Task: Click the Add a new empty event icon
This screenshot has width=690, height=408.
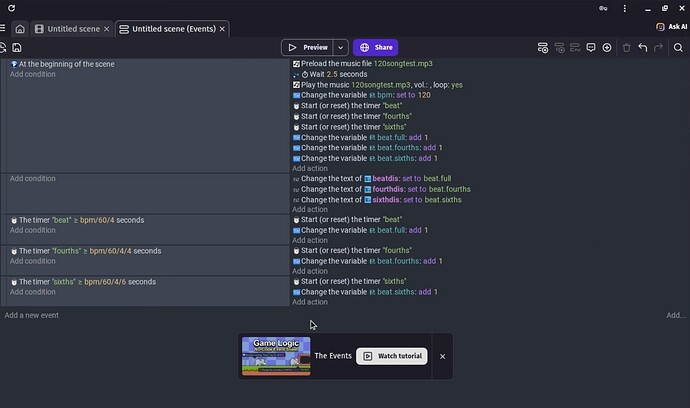Action: coord(543,47)
